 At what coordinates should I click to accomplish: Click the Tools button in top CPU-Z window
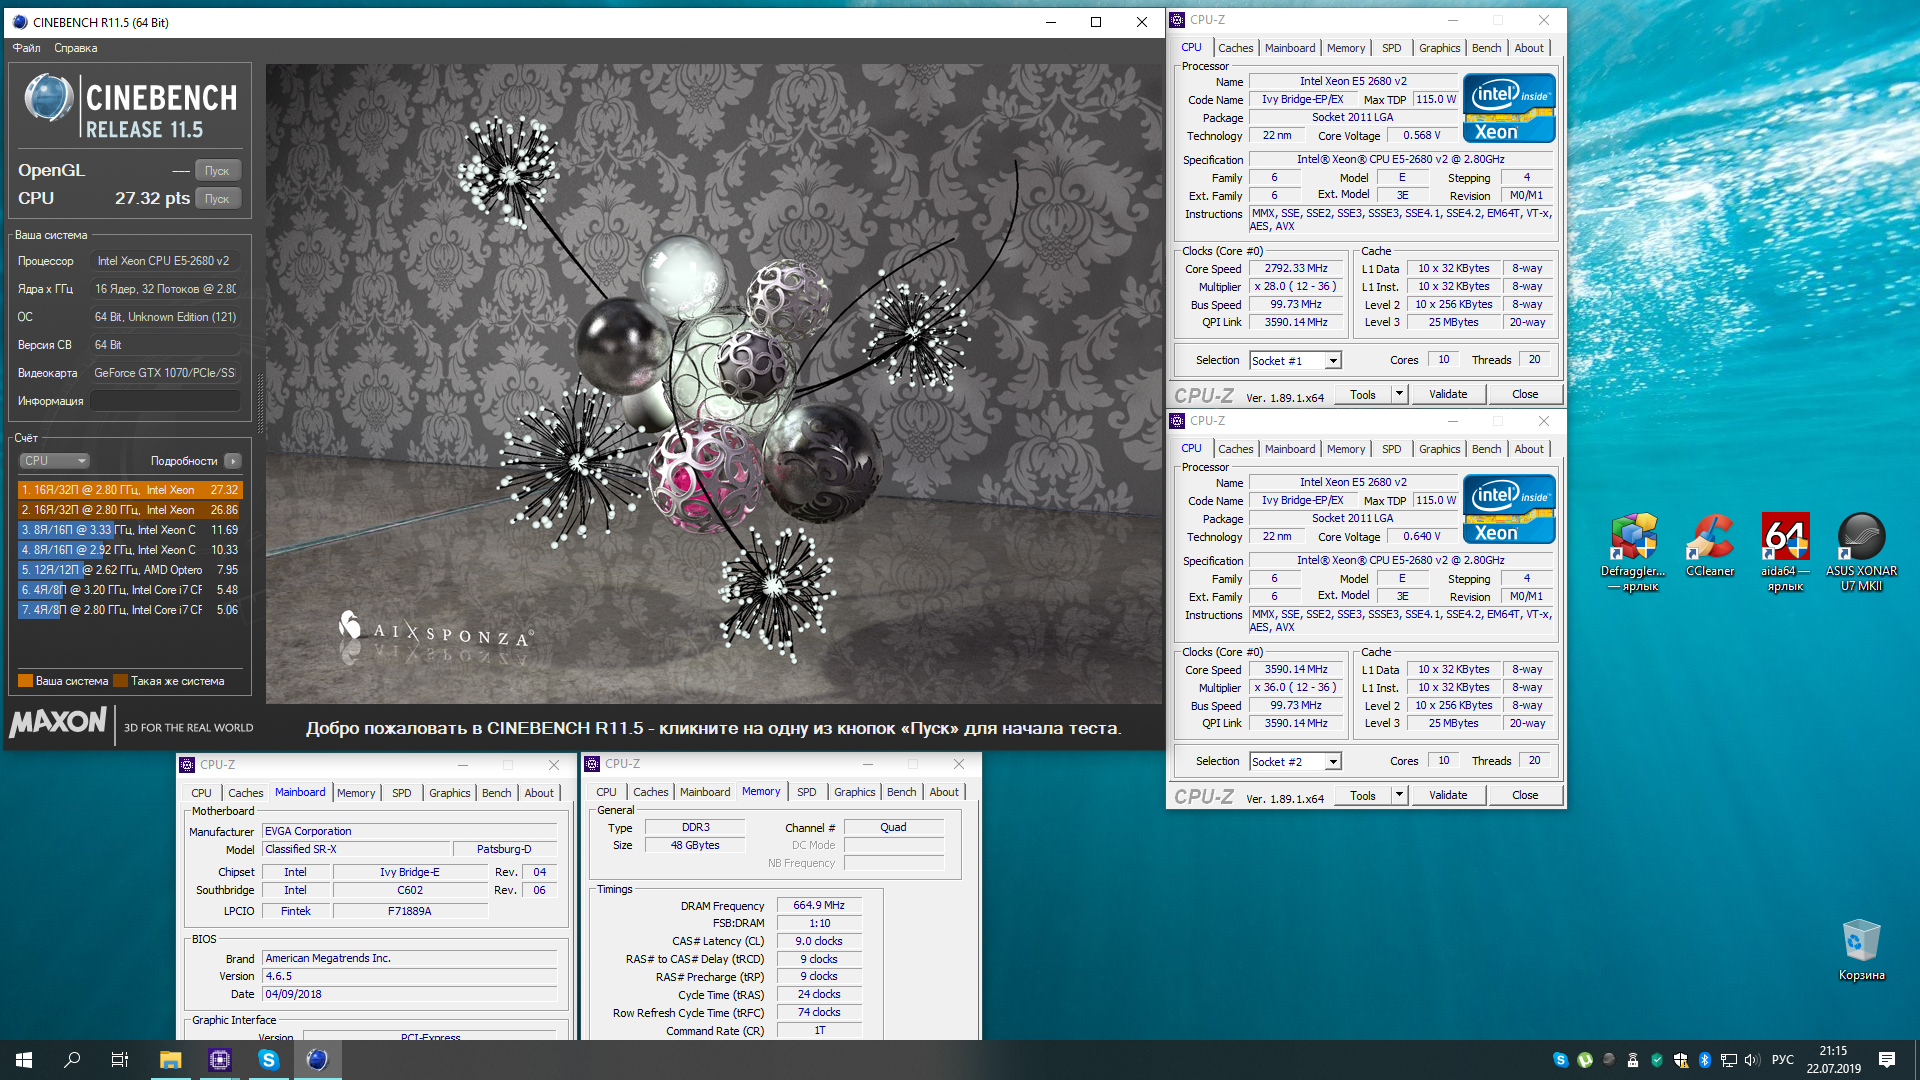click(1362, 394)
